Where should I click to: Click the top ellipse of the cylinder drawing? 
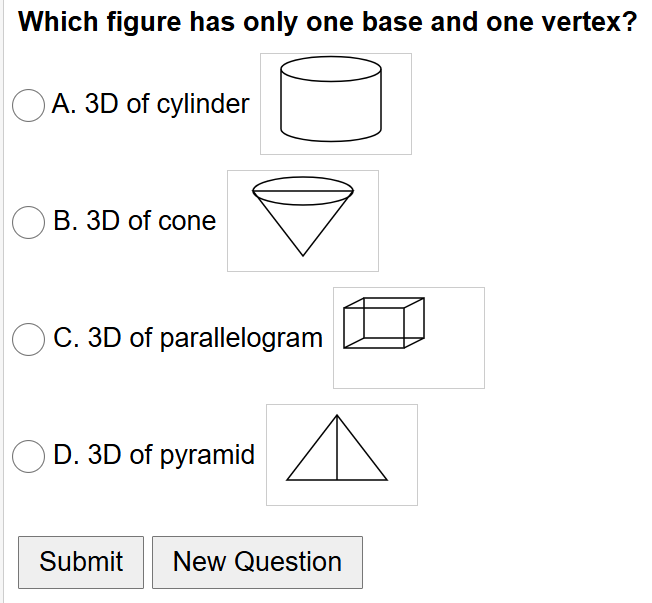coord(331,69)
